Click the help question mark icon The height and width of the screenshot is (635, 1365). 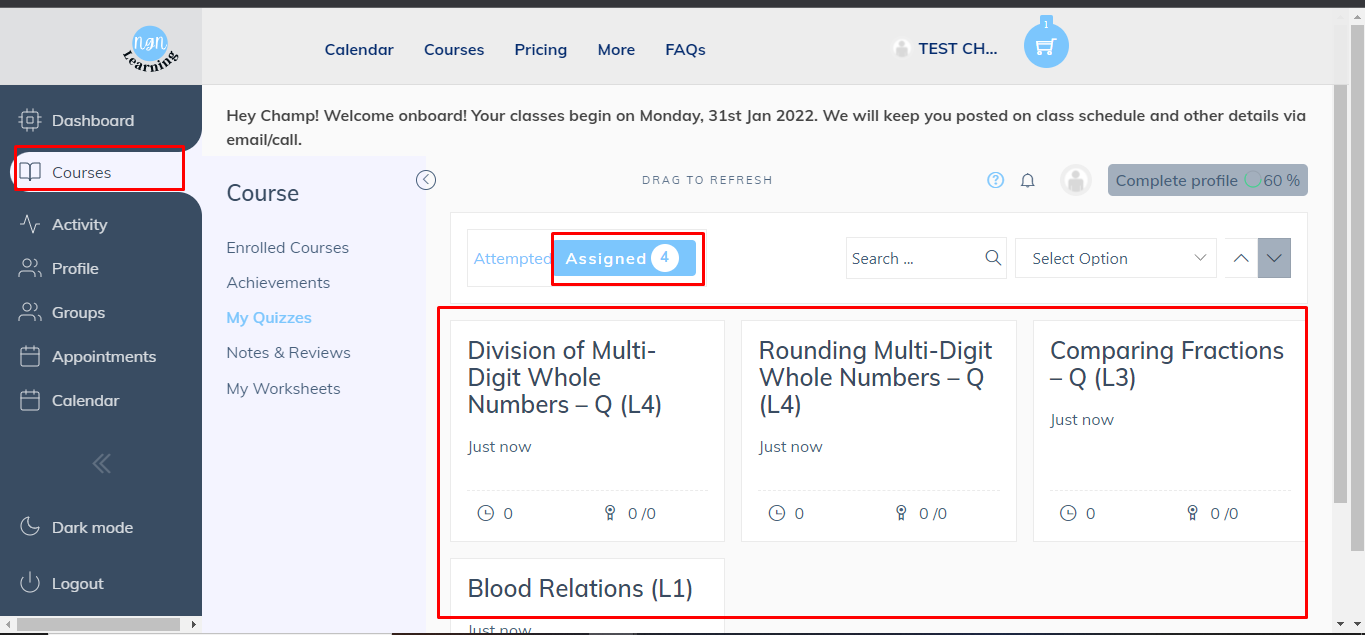[x=995, y=181]
